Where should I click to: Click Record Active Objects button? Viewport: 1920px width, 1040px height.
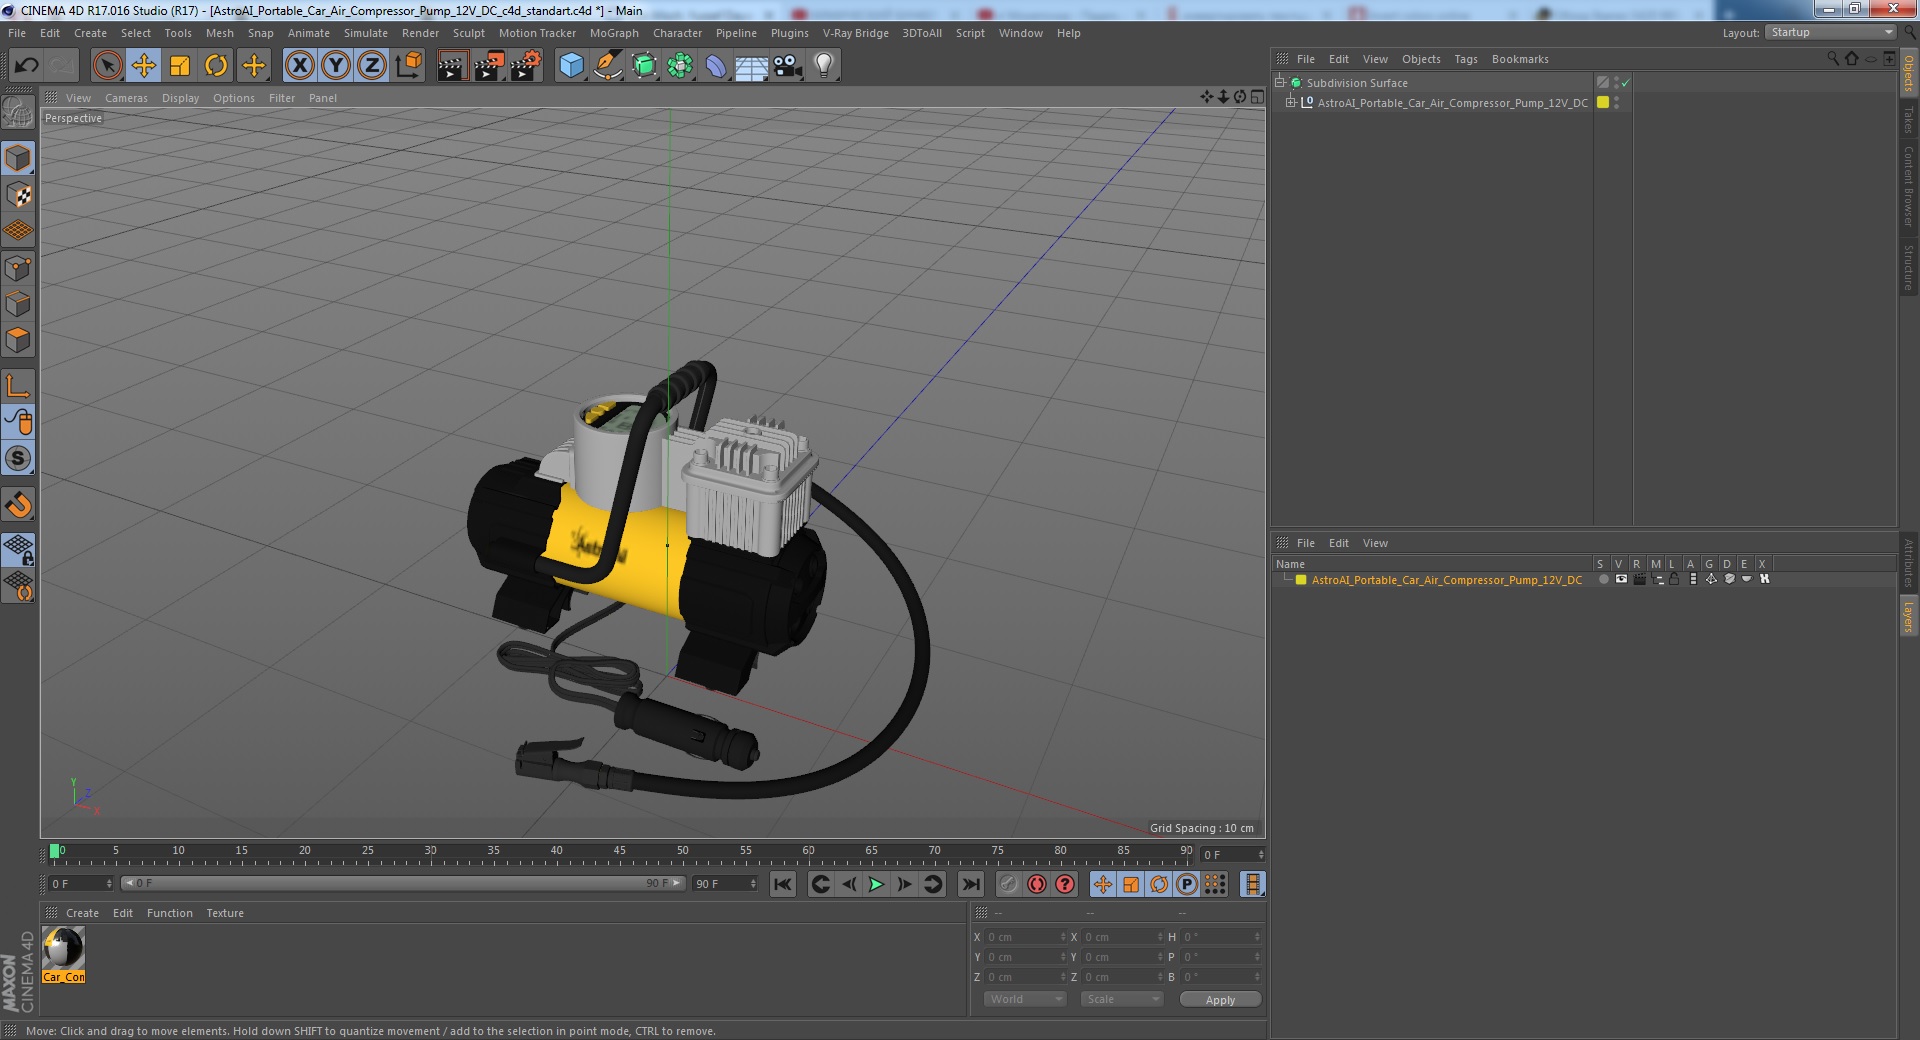(1008, 884)
